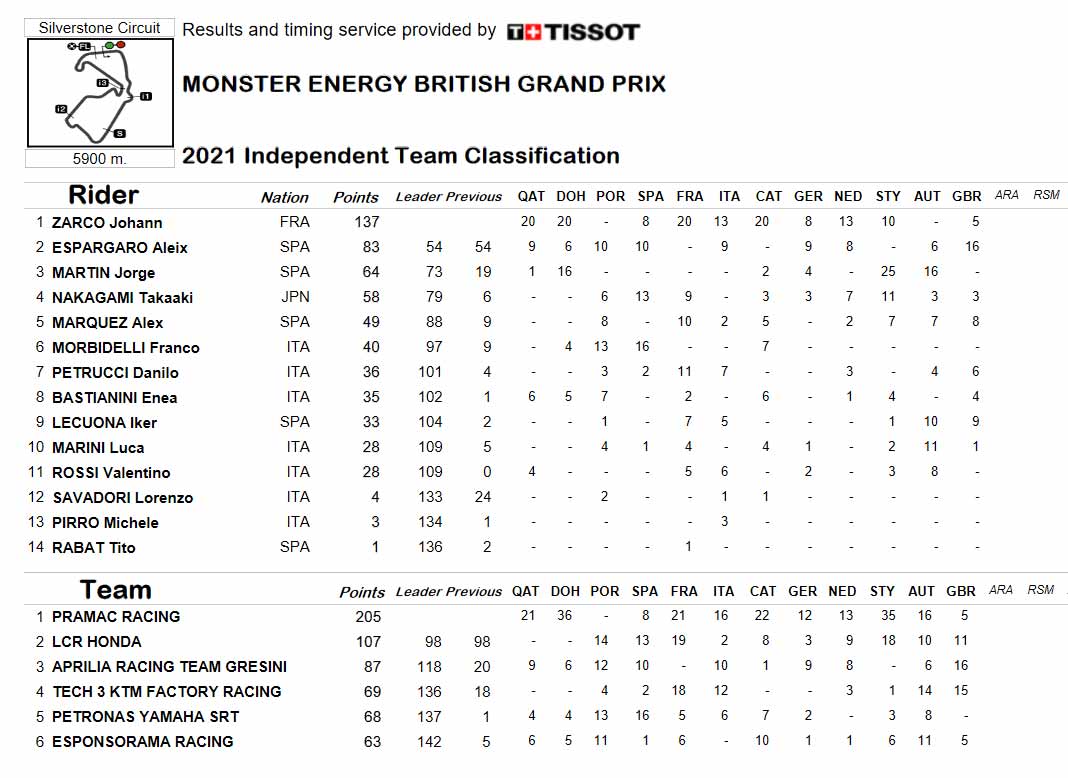This screenshot has height=778, width=1068.
Task: Click the S speed trap marker on map
Action: coord(120,134)
